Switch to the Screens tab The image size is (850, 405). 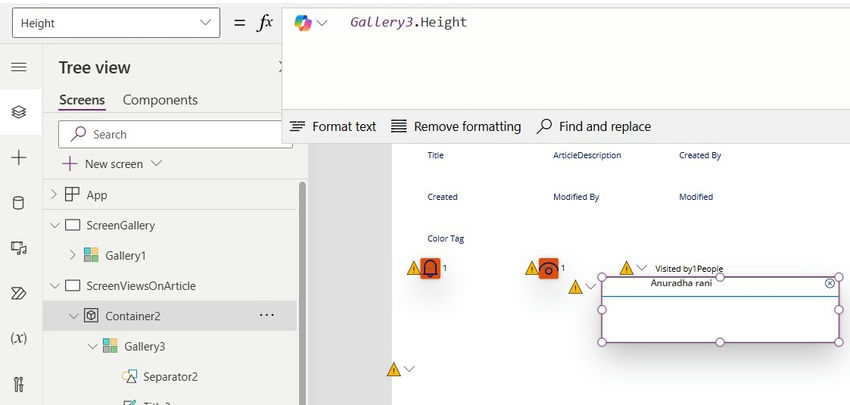[x=82, y=100]
